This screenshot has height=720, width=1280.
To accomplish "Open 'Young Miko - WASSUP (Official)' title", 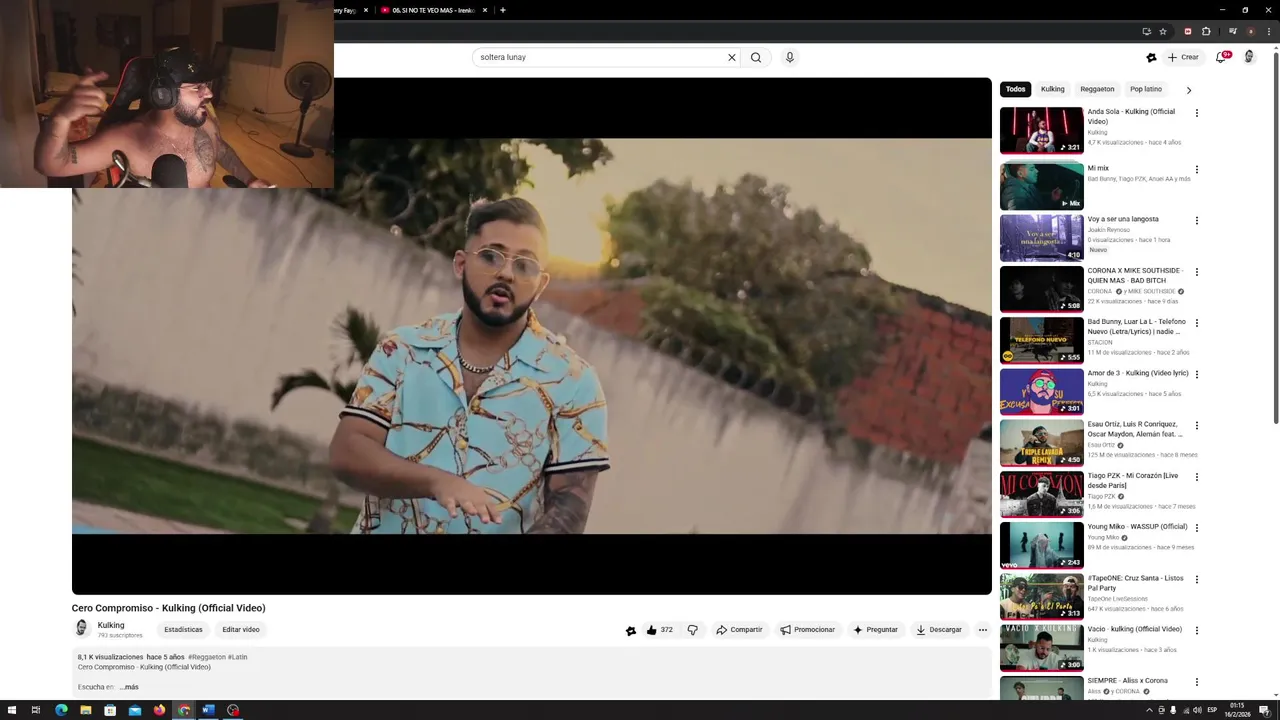I will click(1137, 526).
